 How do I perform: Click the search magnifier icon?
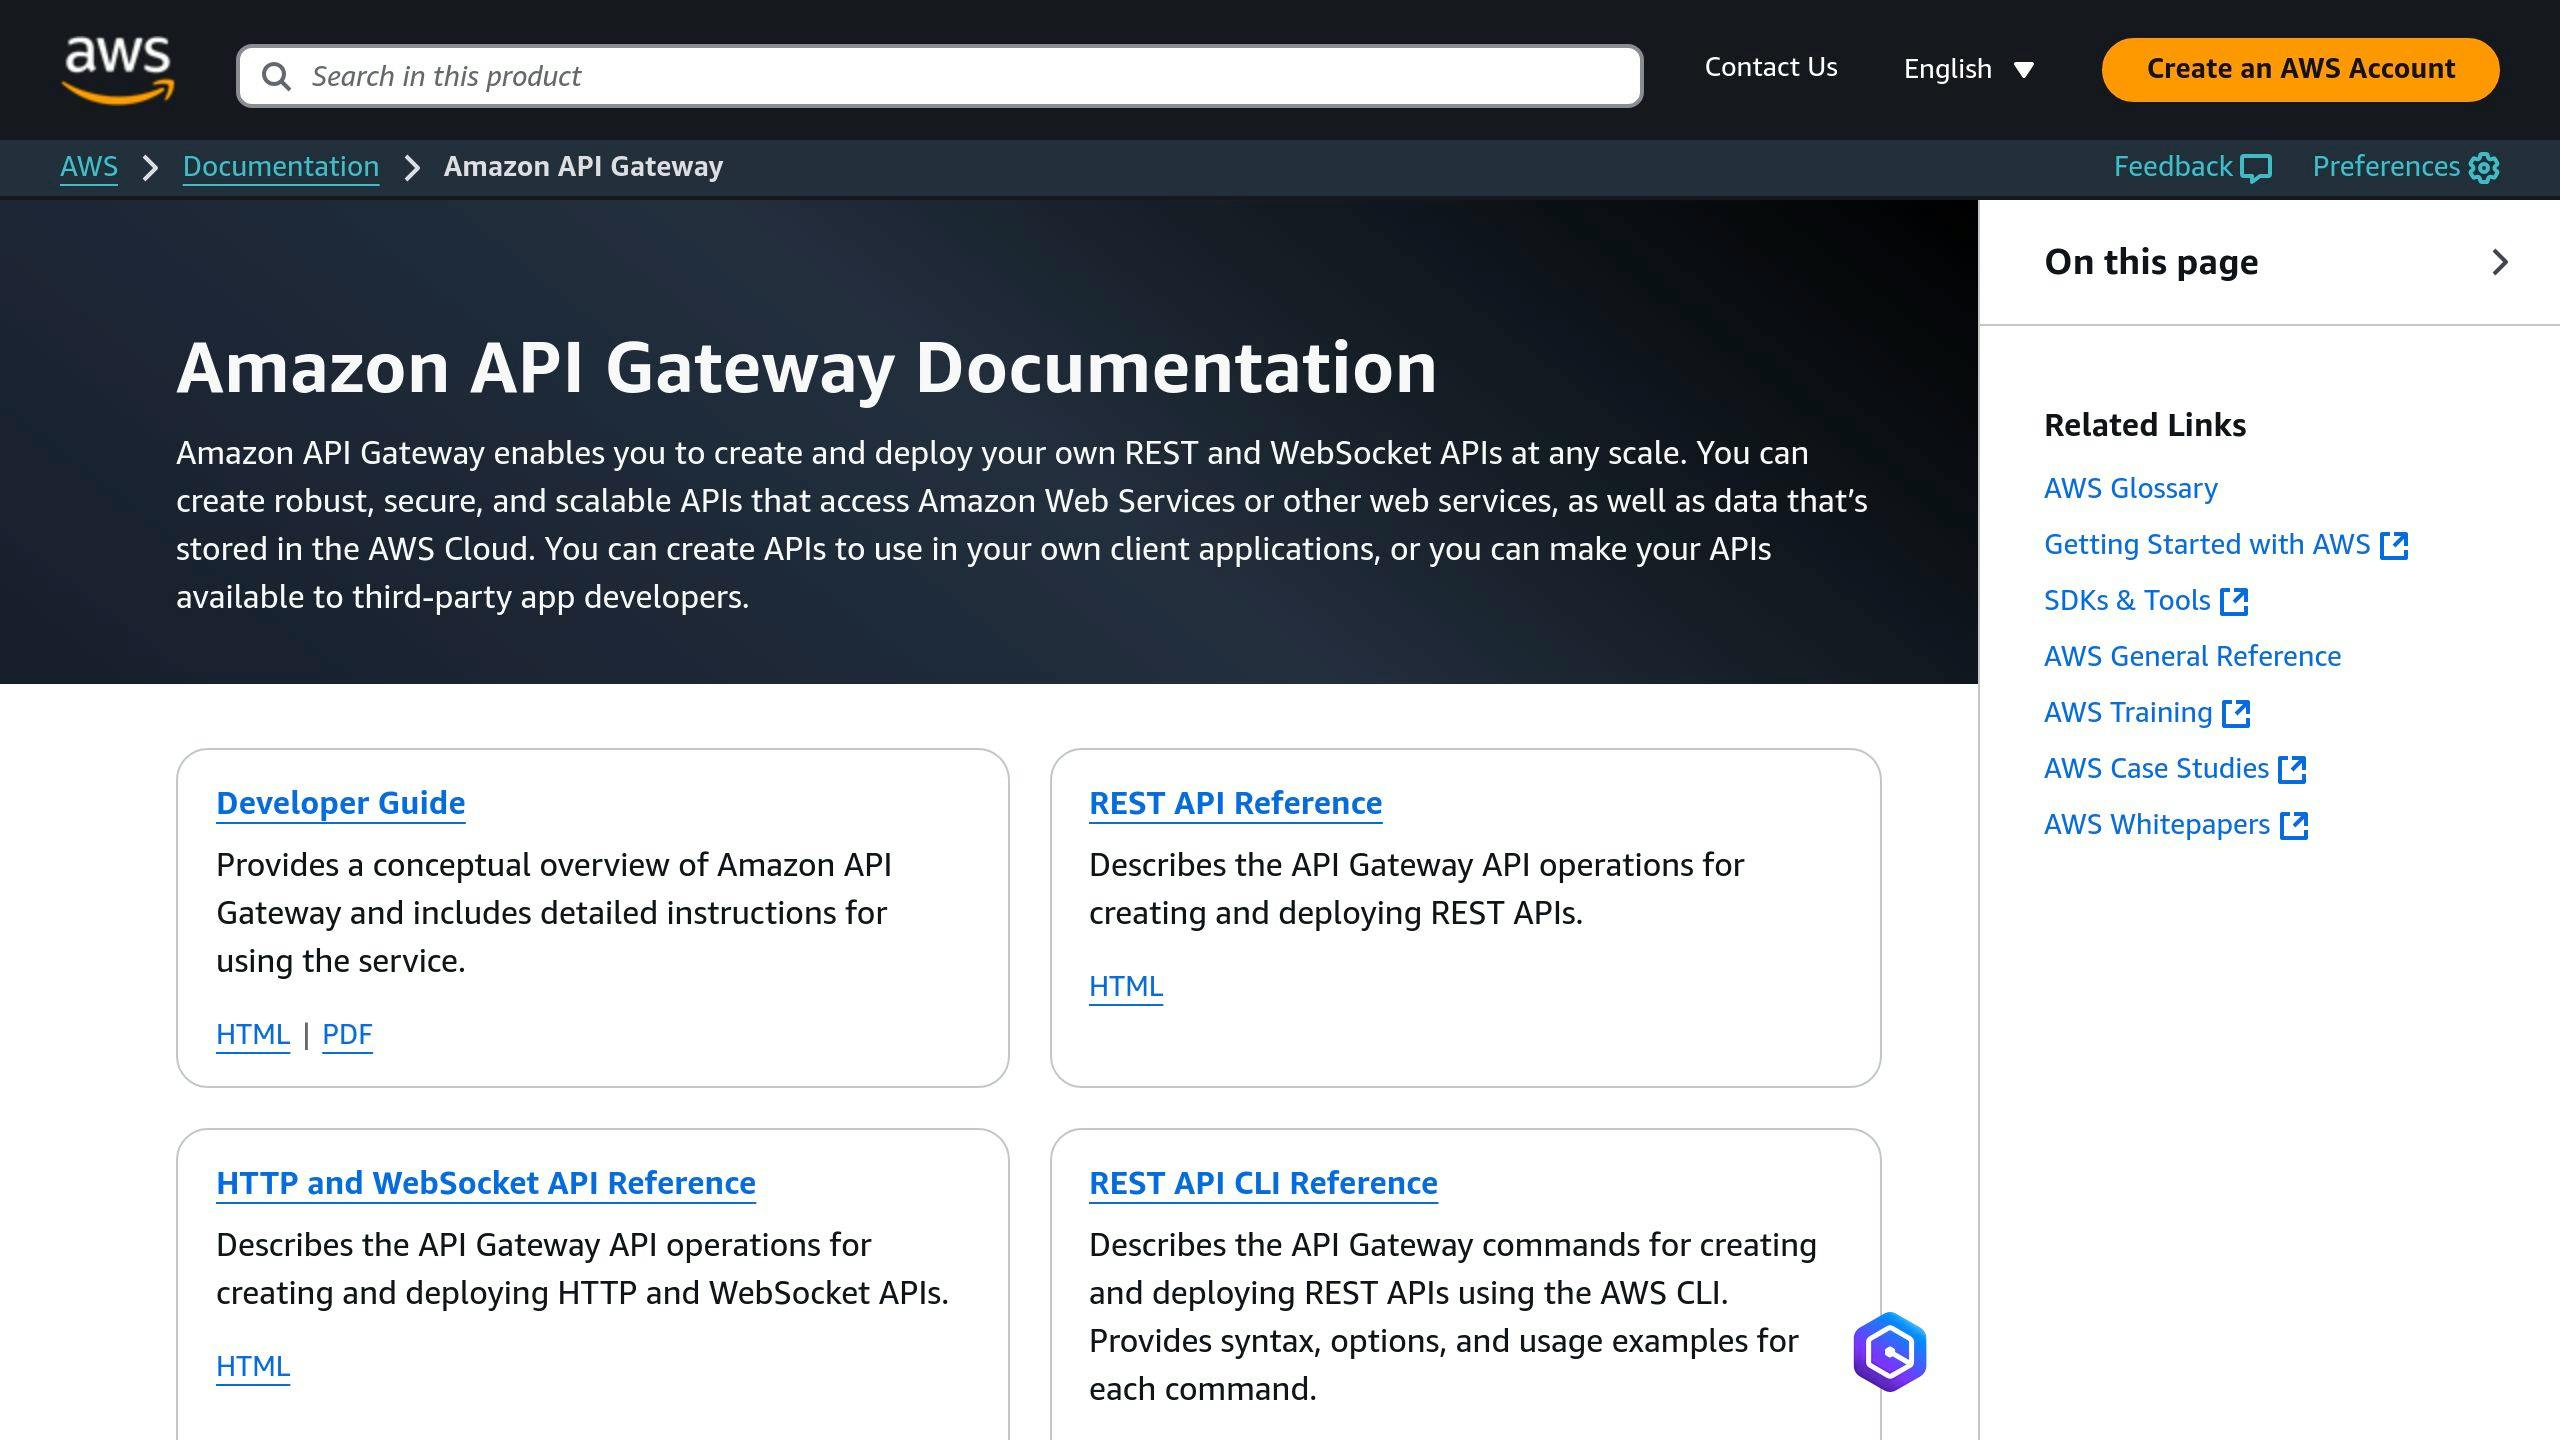(276, 76)
